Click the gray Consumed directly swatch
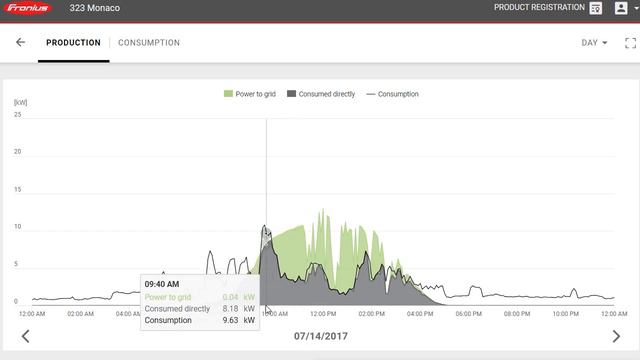 pos(291,94)
